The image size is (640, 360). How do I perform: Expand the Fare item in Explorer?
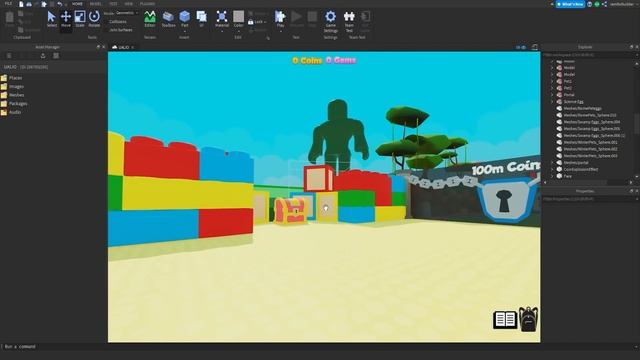pyautogui.click(x=552, y=176)
